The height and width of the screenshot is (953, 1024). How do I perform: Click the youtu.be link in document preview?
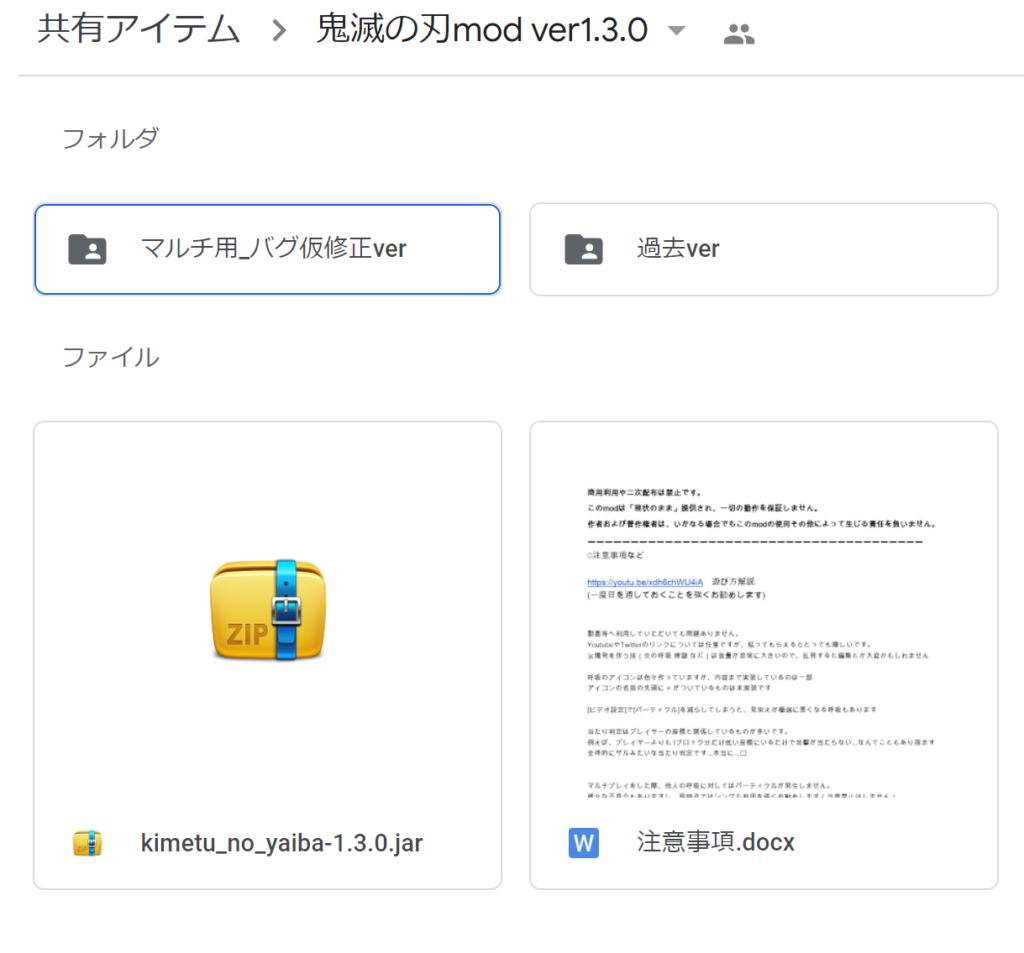click(645, 581)
